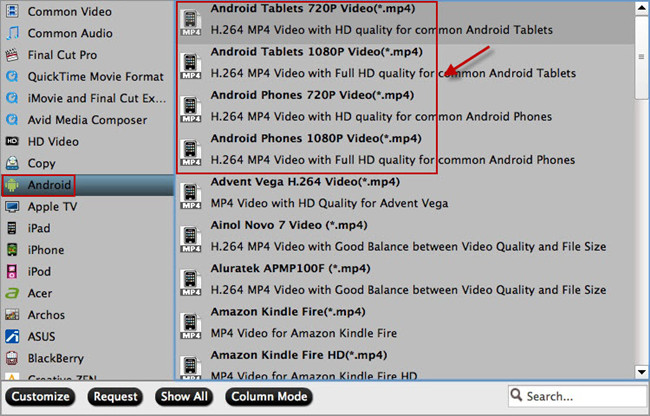Click the Final Cut Pro clapperboard icon

[12, 55]
